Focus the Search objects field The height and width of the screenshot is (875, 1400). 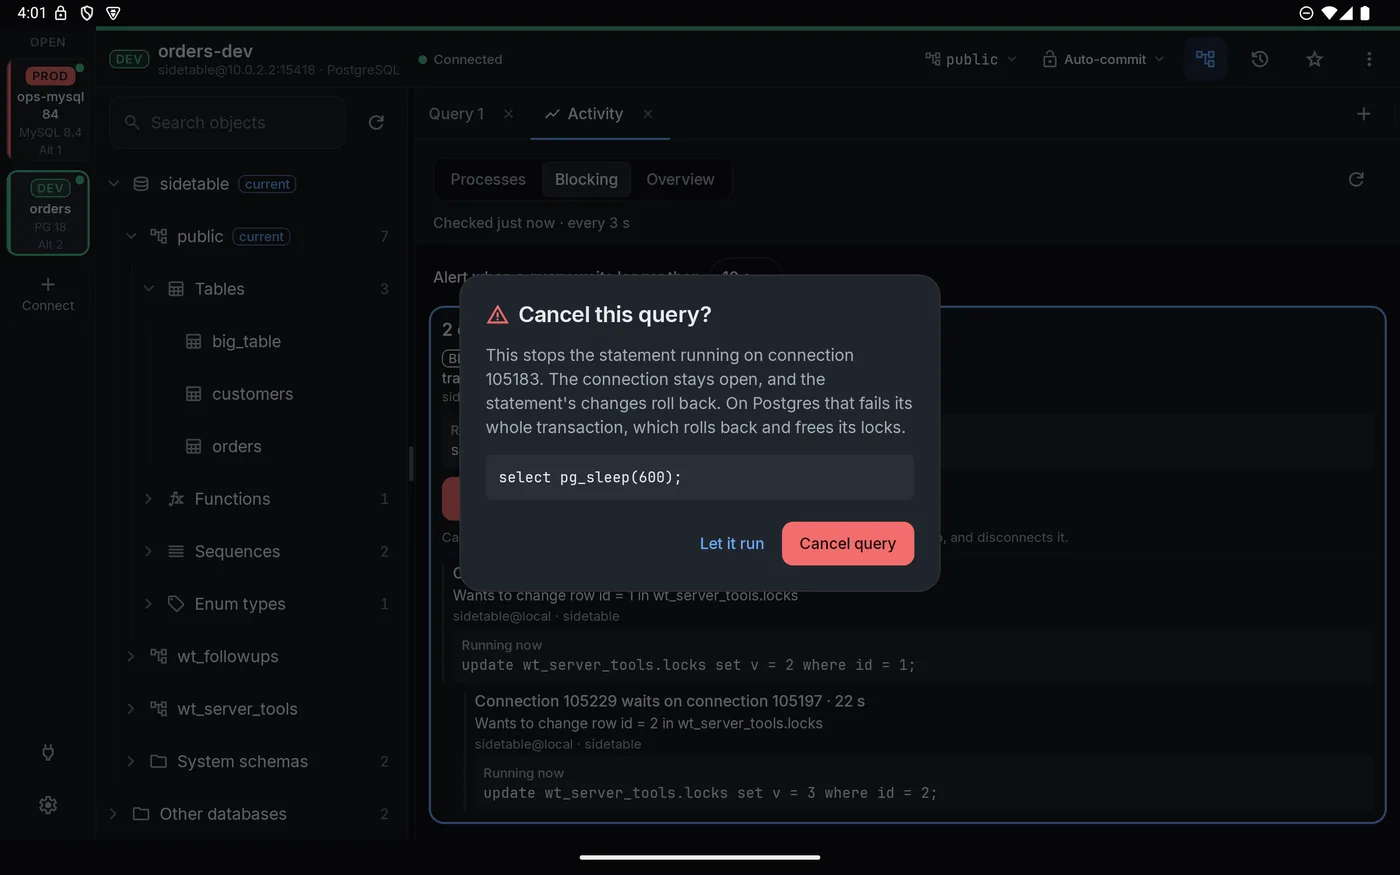[x=228, y=122]
